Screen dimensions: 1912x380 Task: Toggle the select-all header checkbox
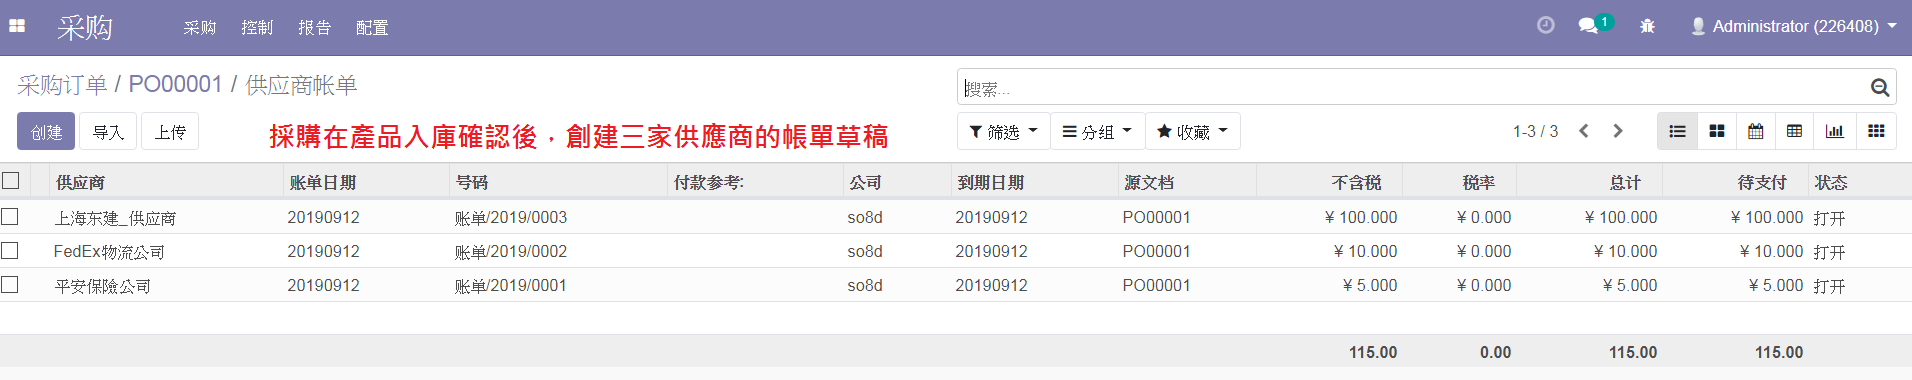tap(11, 181)
